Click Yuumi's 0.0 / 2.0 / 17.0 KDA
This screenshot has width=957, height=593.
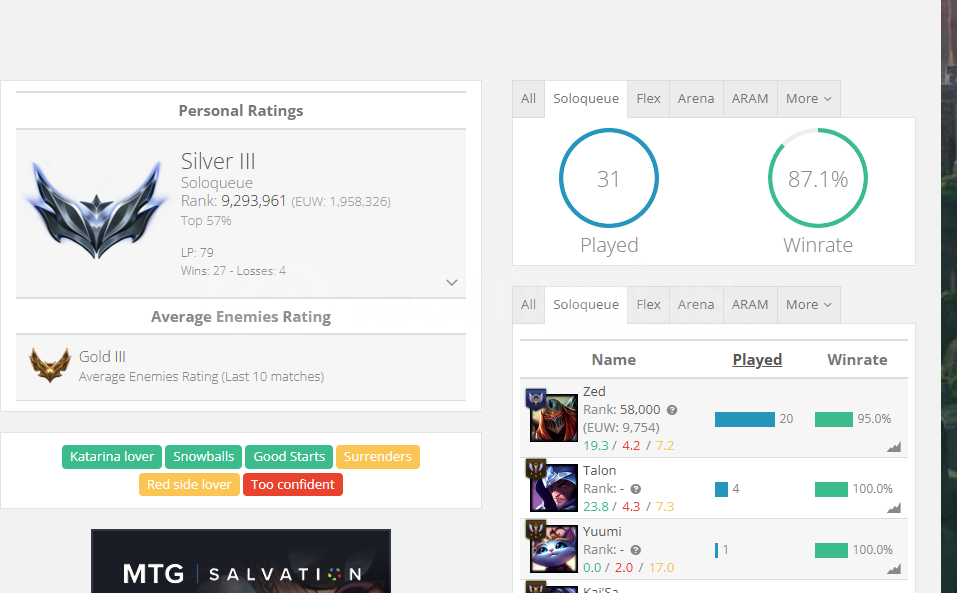629,568
